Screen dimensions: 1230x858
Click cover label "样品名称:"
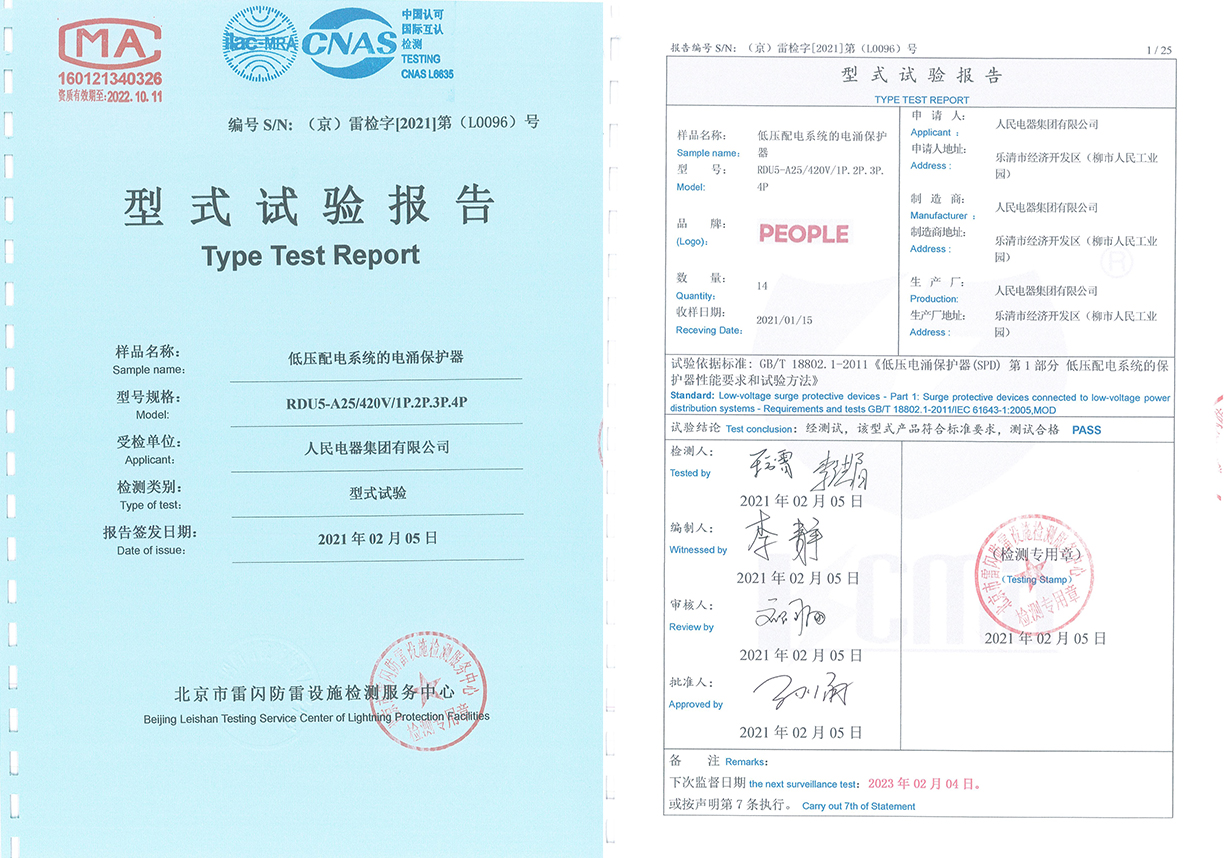(149, 352)
